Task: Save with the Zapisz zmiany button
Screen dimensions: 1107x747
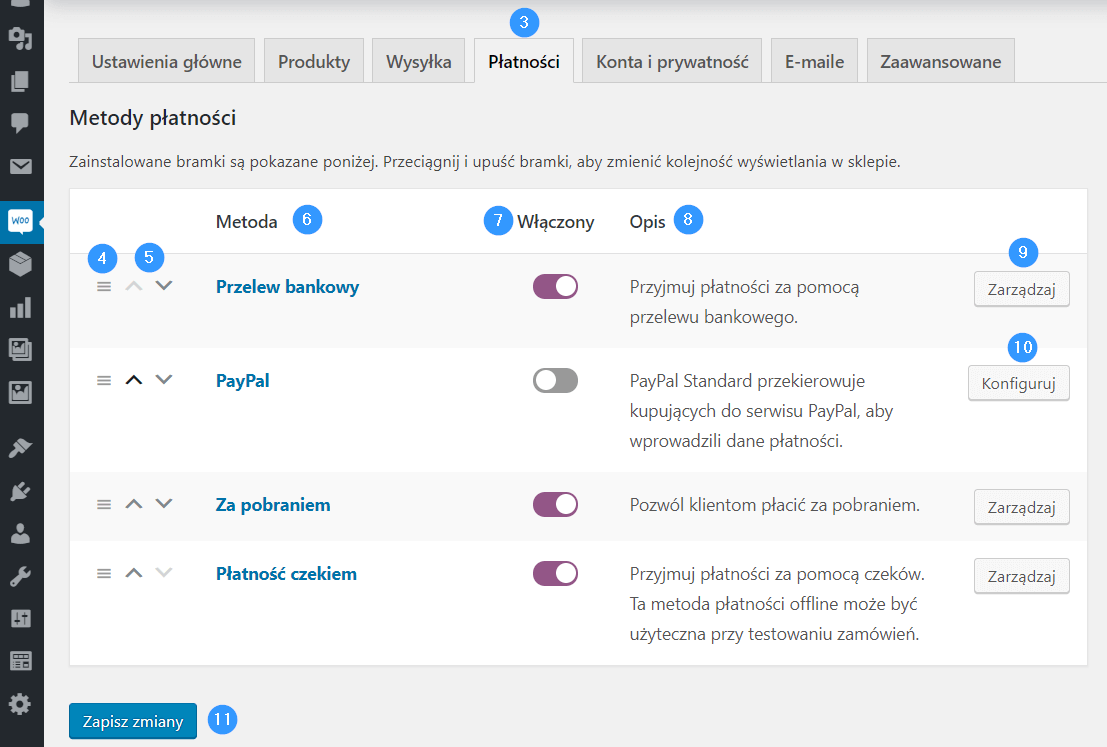Action: pos(133,721)
